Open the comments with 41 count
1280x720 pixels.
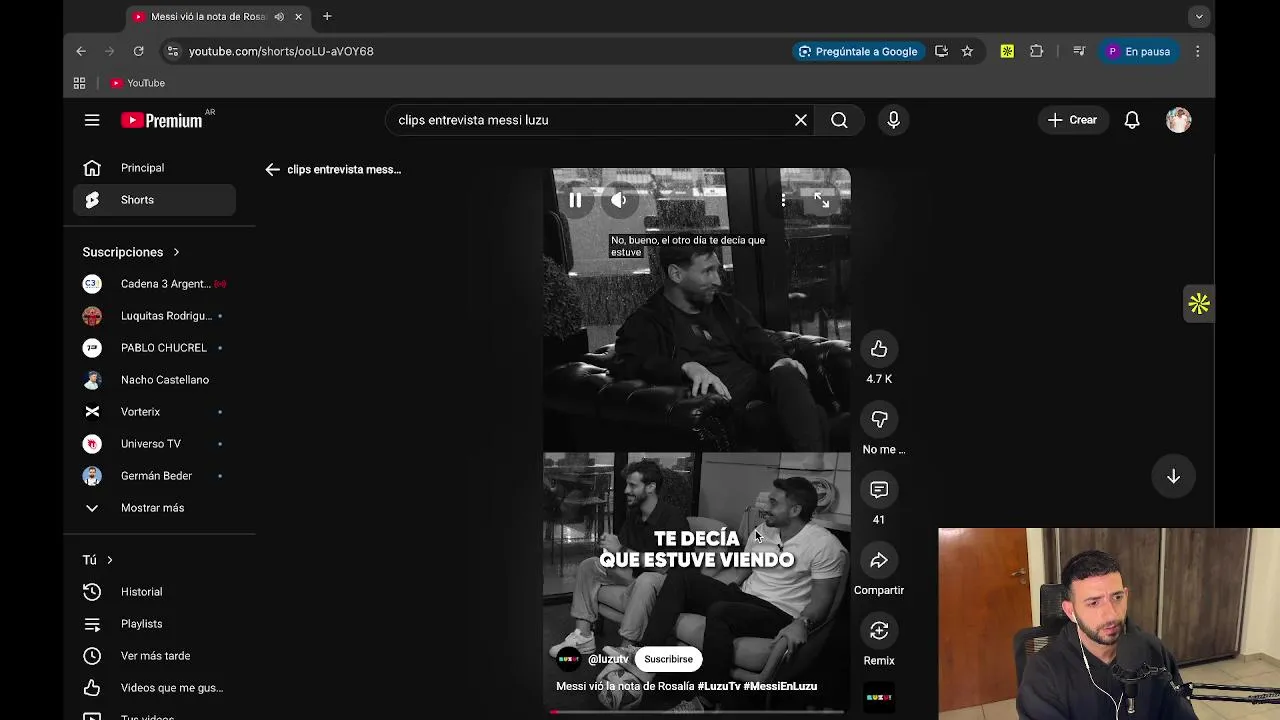(879, 490)
